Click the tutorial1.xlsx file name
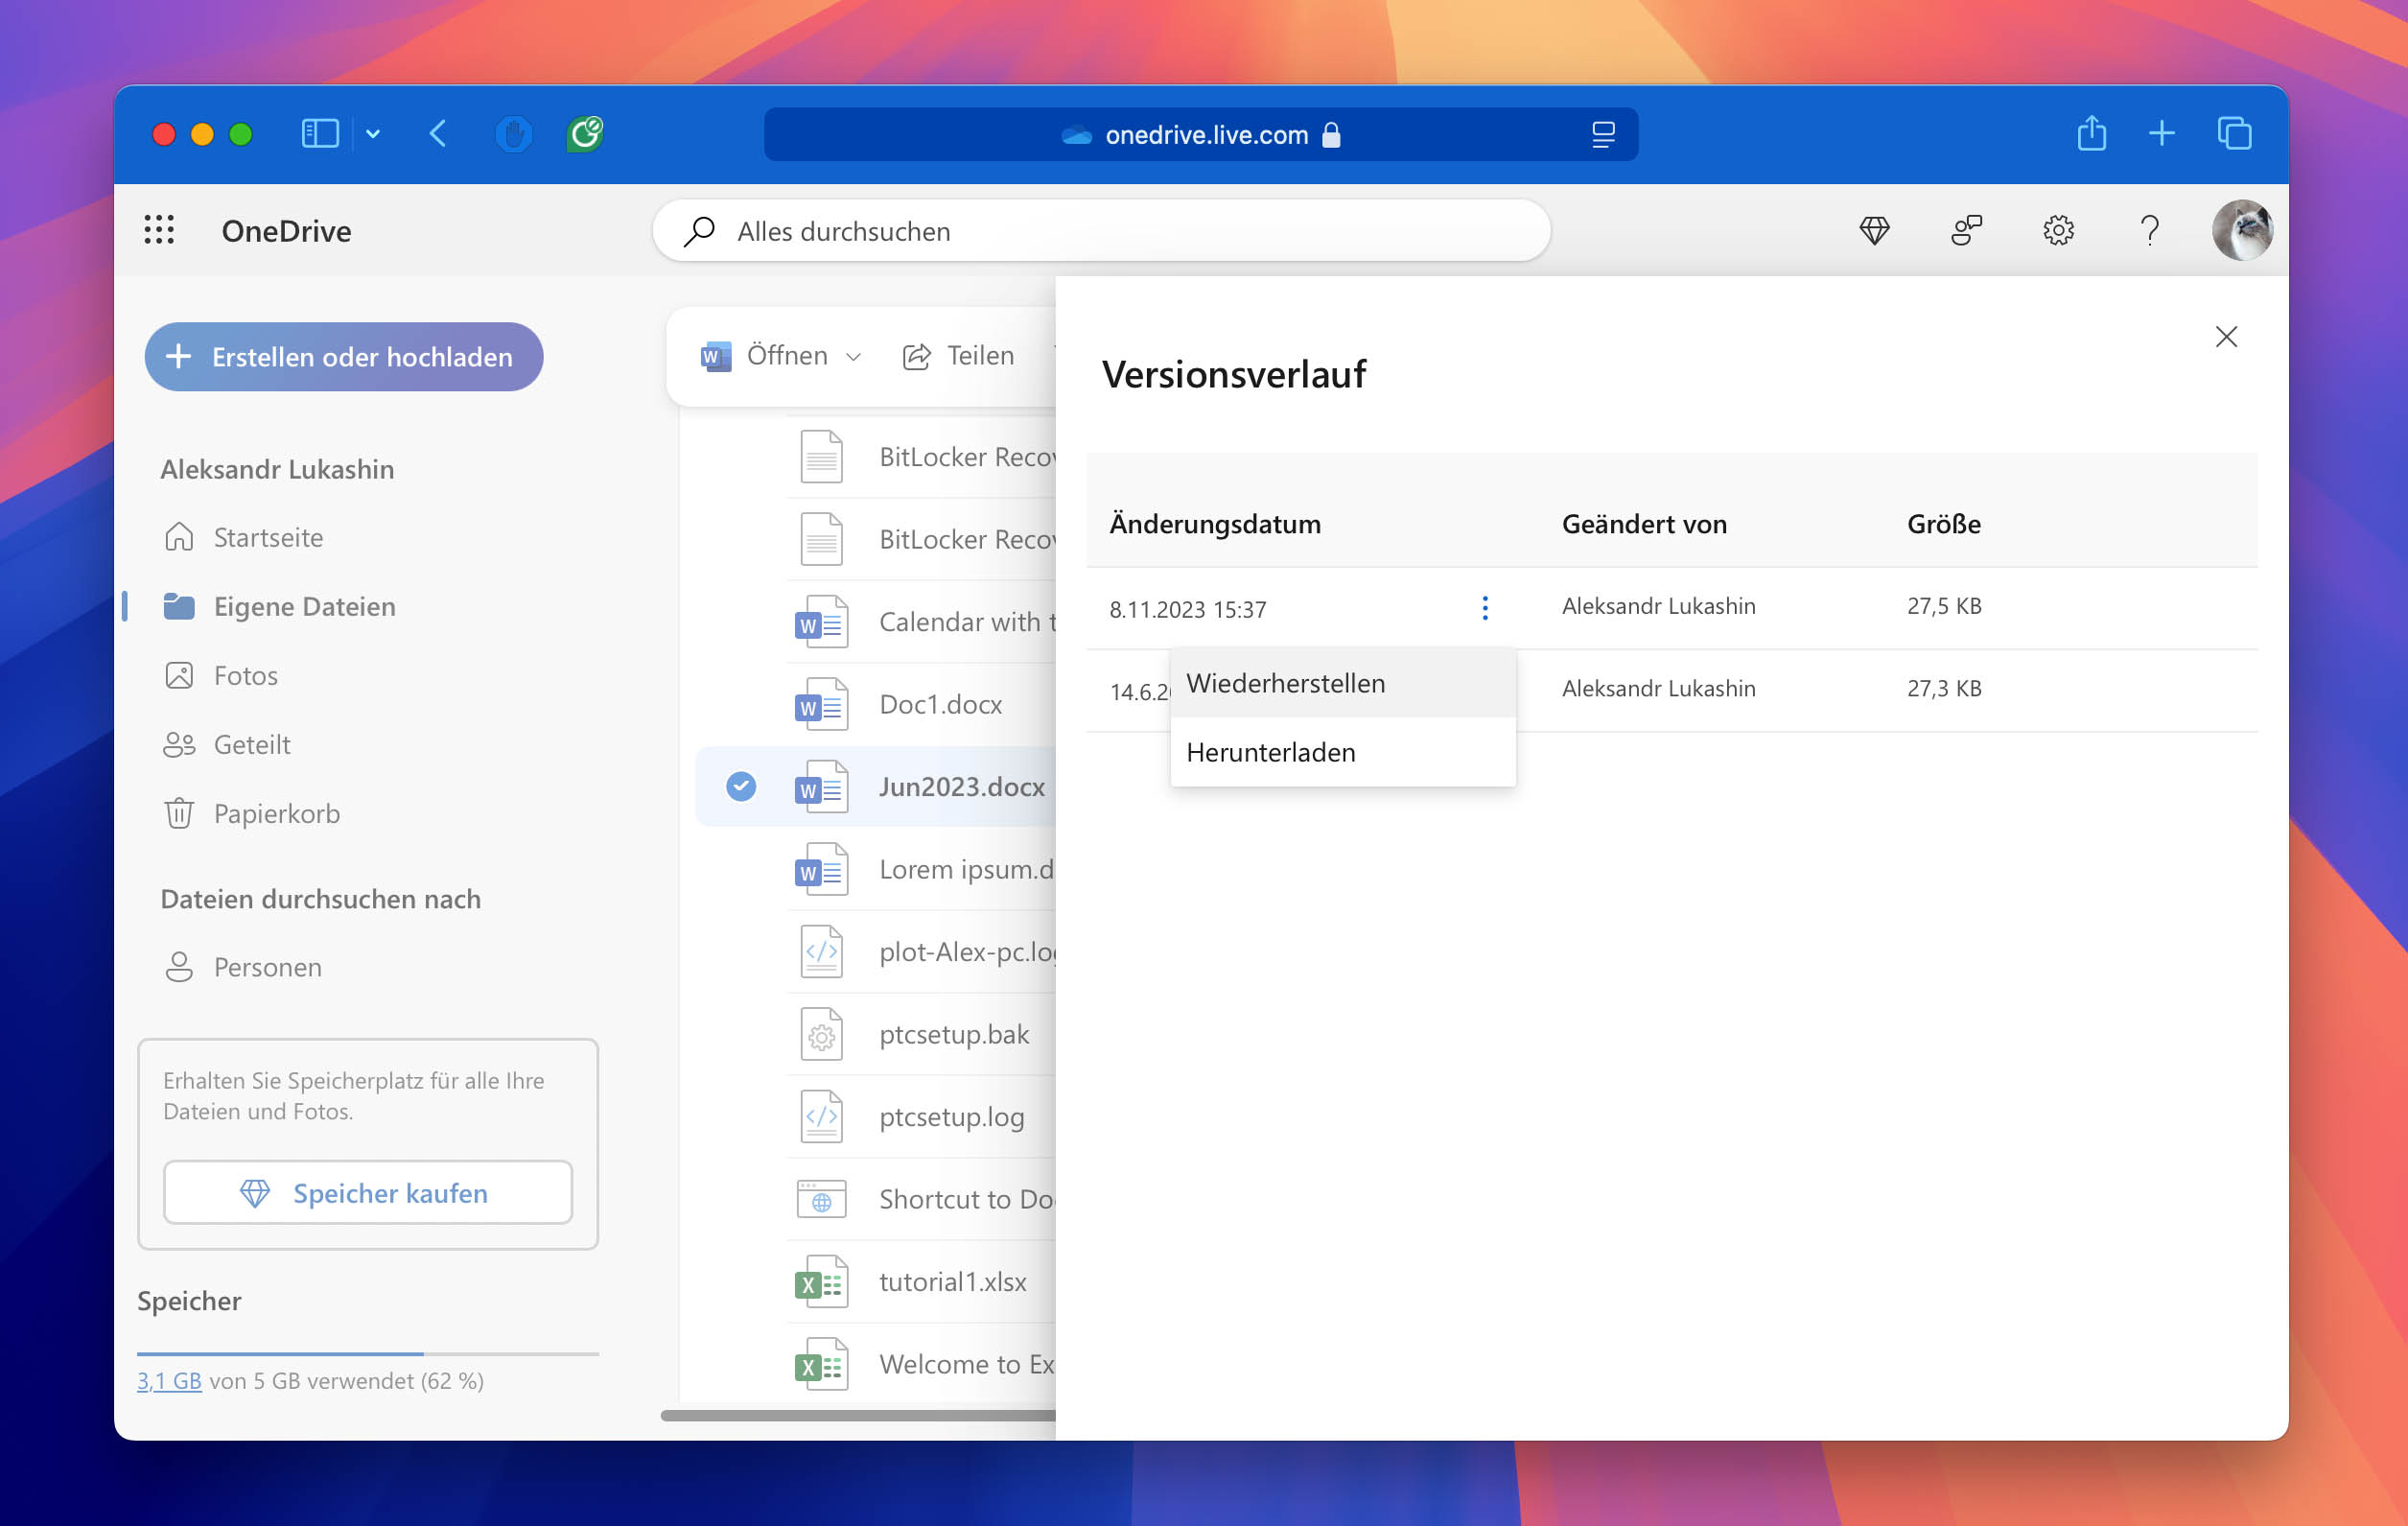The height and width of the screenshot is (1526, 2408). (952, 1281)
